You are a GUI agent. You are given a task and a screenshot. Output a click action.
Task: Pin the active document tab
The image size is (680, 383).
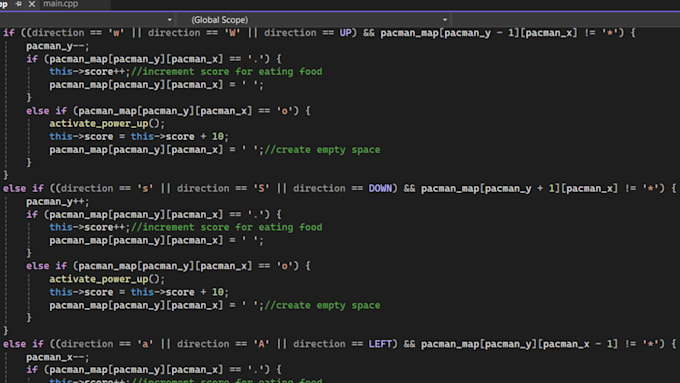click(19, 4)
